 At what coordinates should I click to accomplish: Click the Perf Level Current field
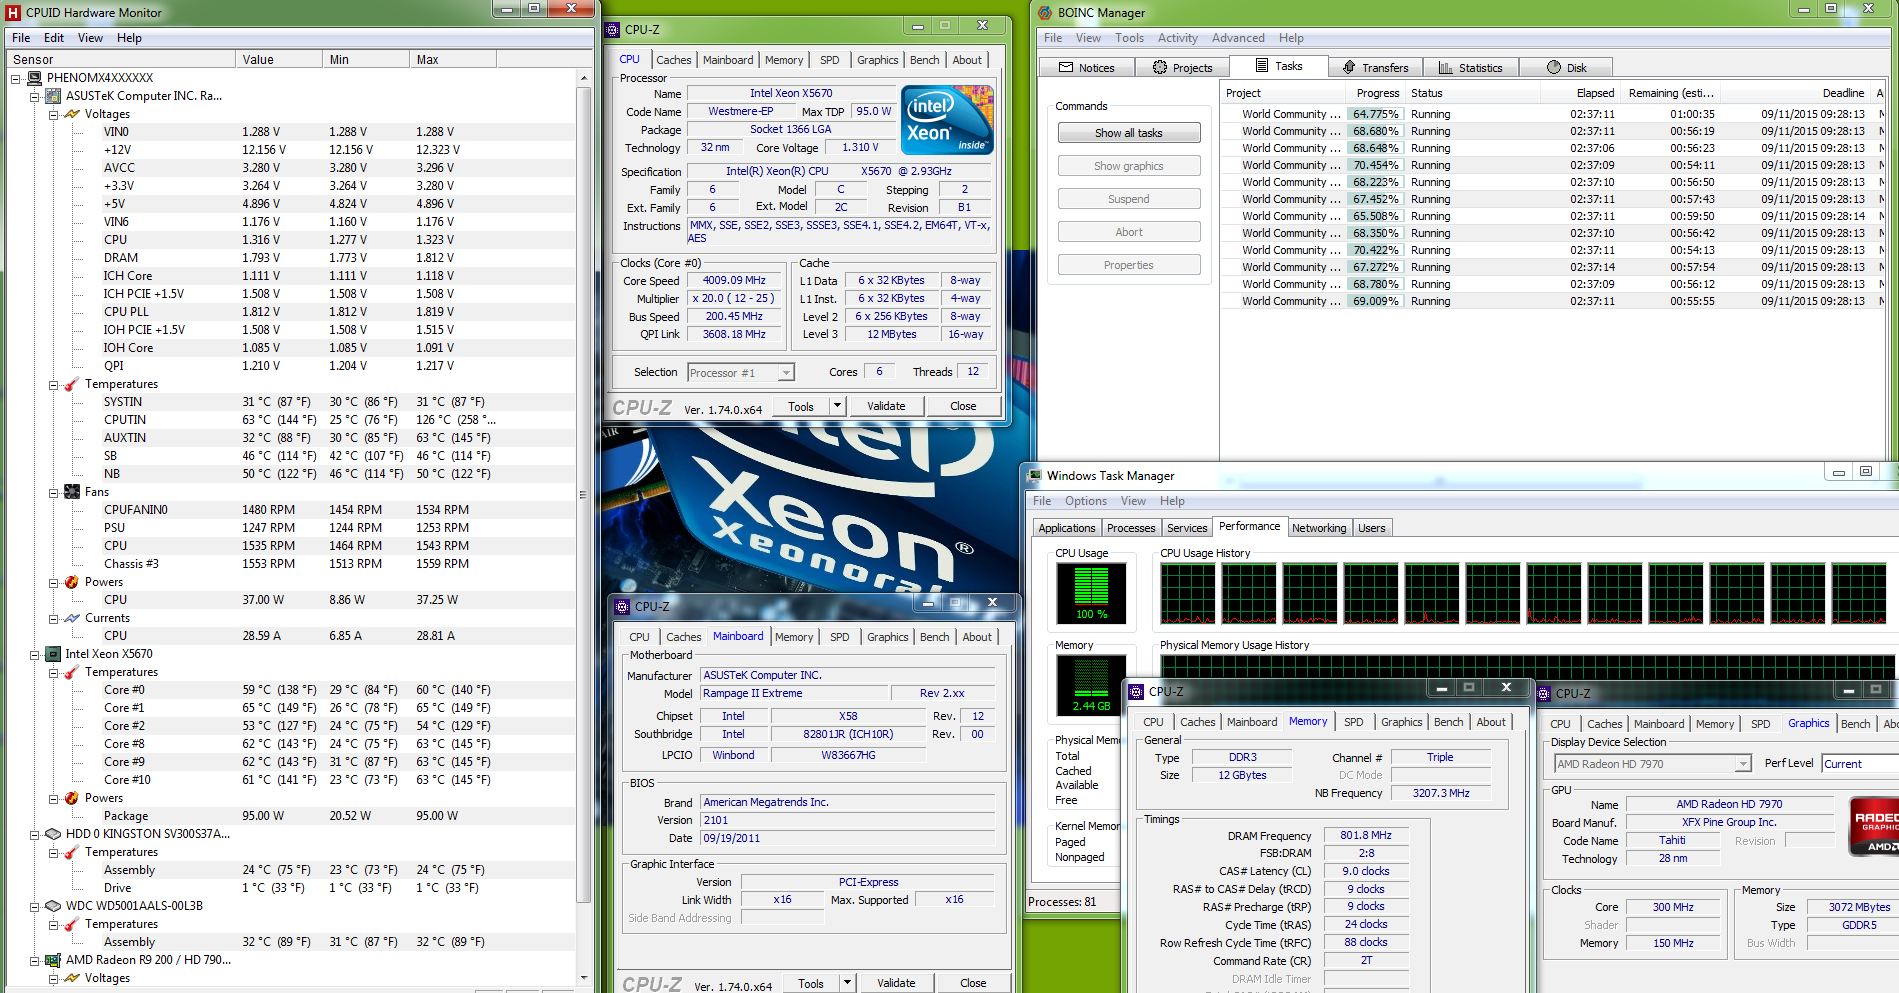[x=1860, y=764]
